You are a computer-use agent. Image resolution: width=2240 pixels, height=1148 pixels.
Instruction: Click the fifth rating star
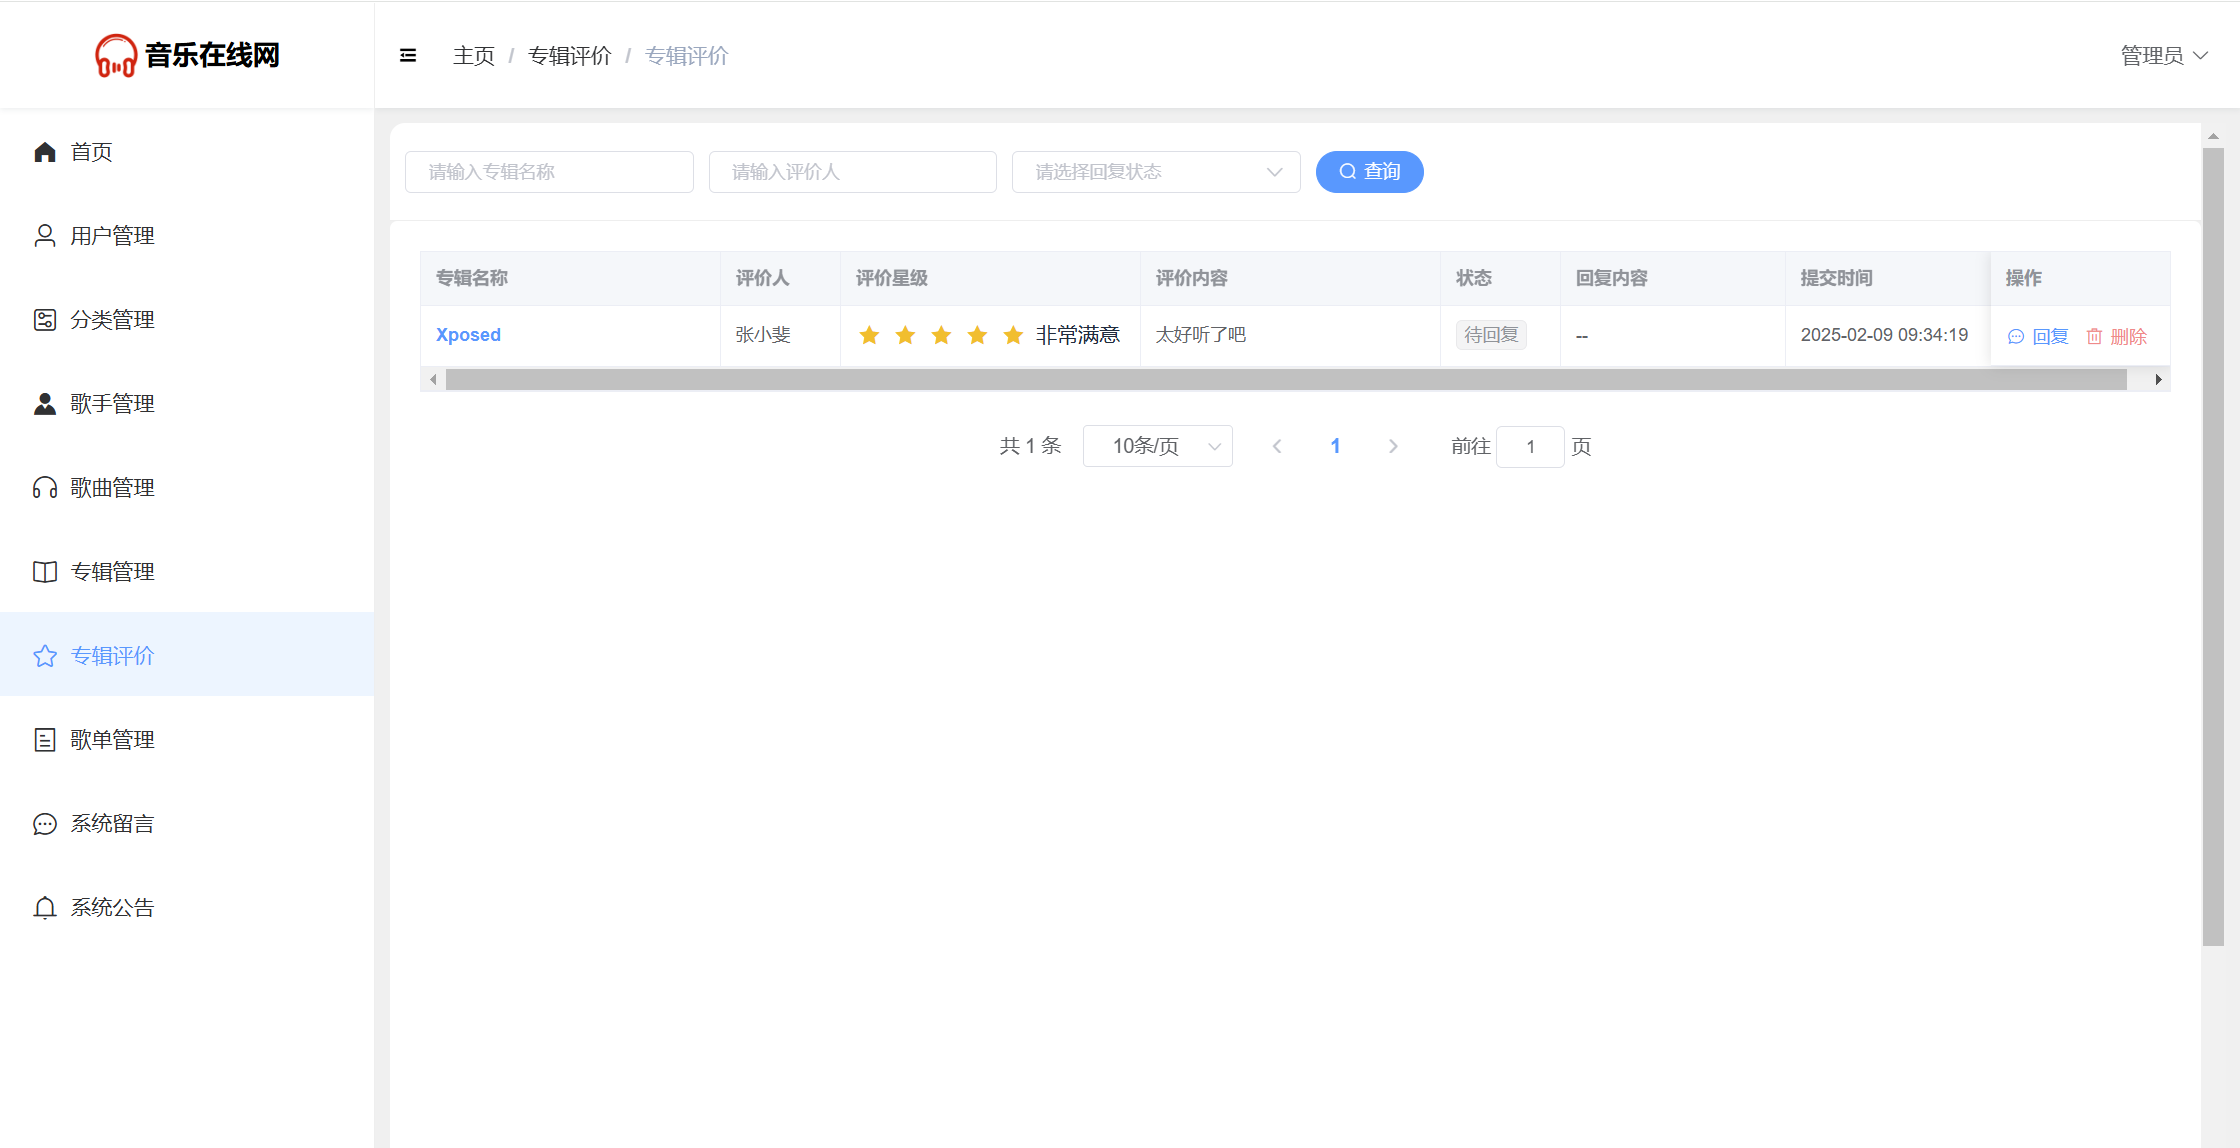[1013, 335]
